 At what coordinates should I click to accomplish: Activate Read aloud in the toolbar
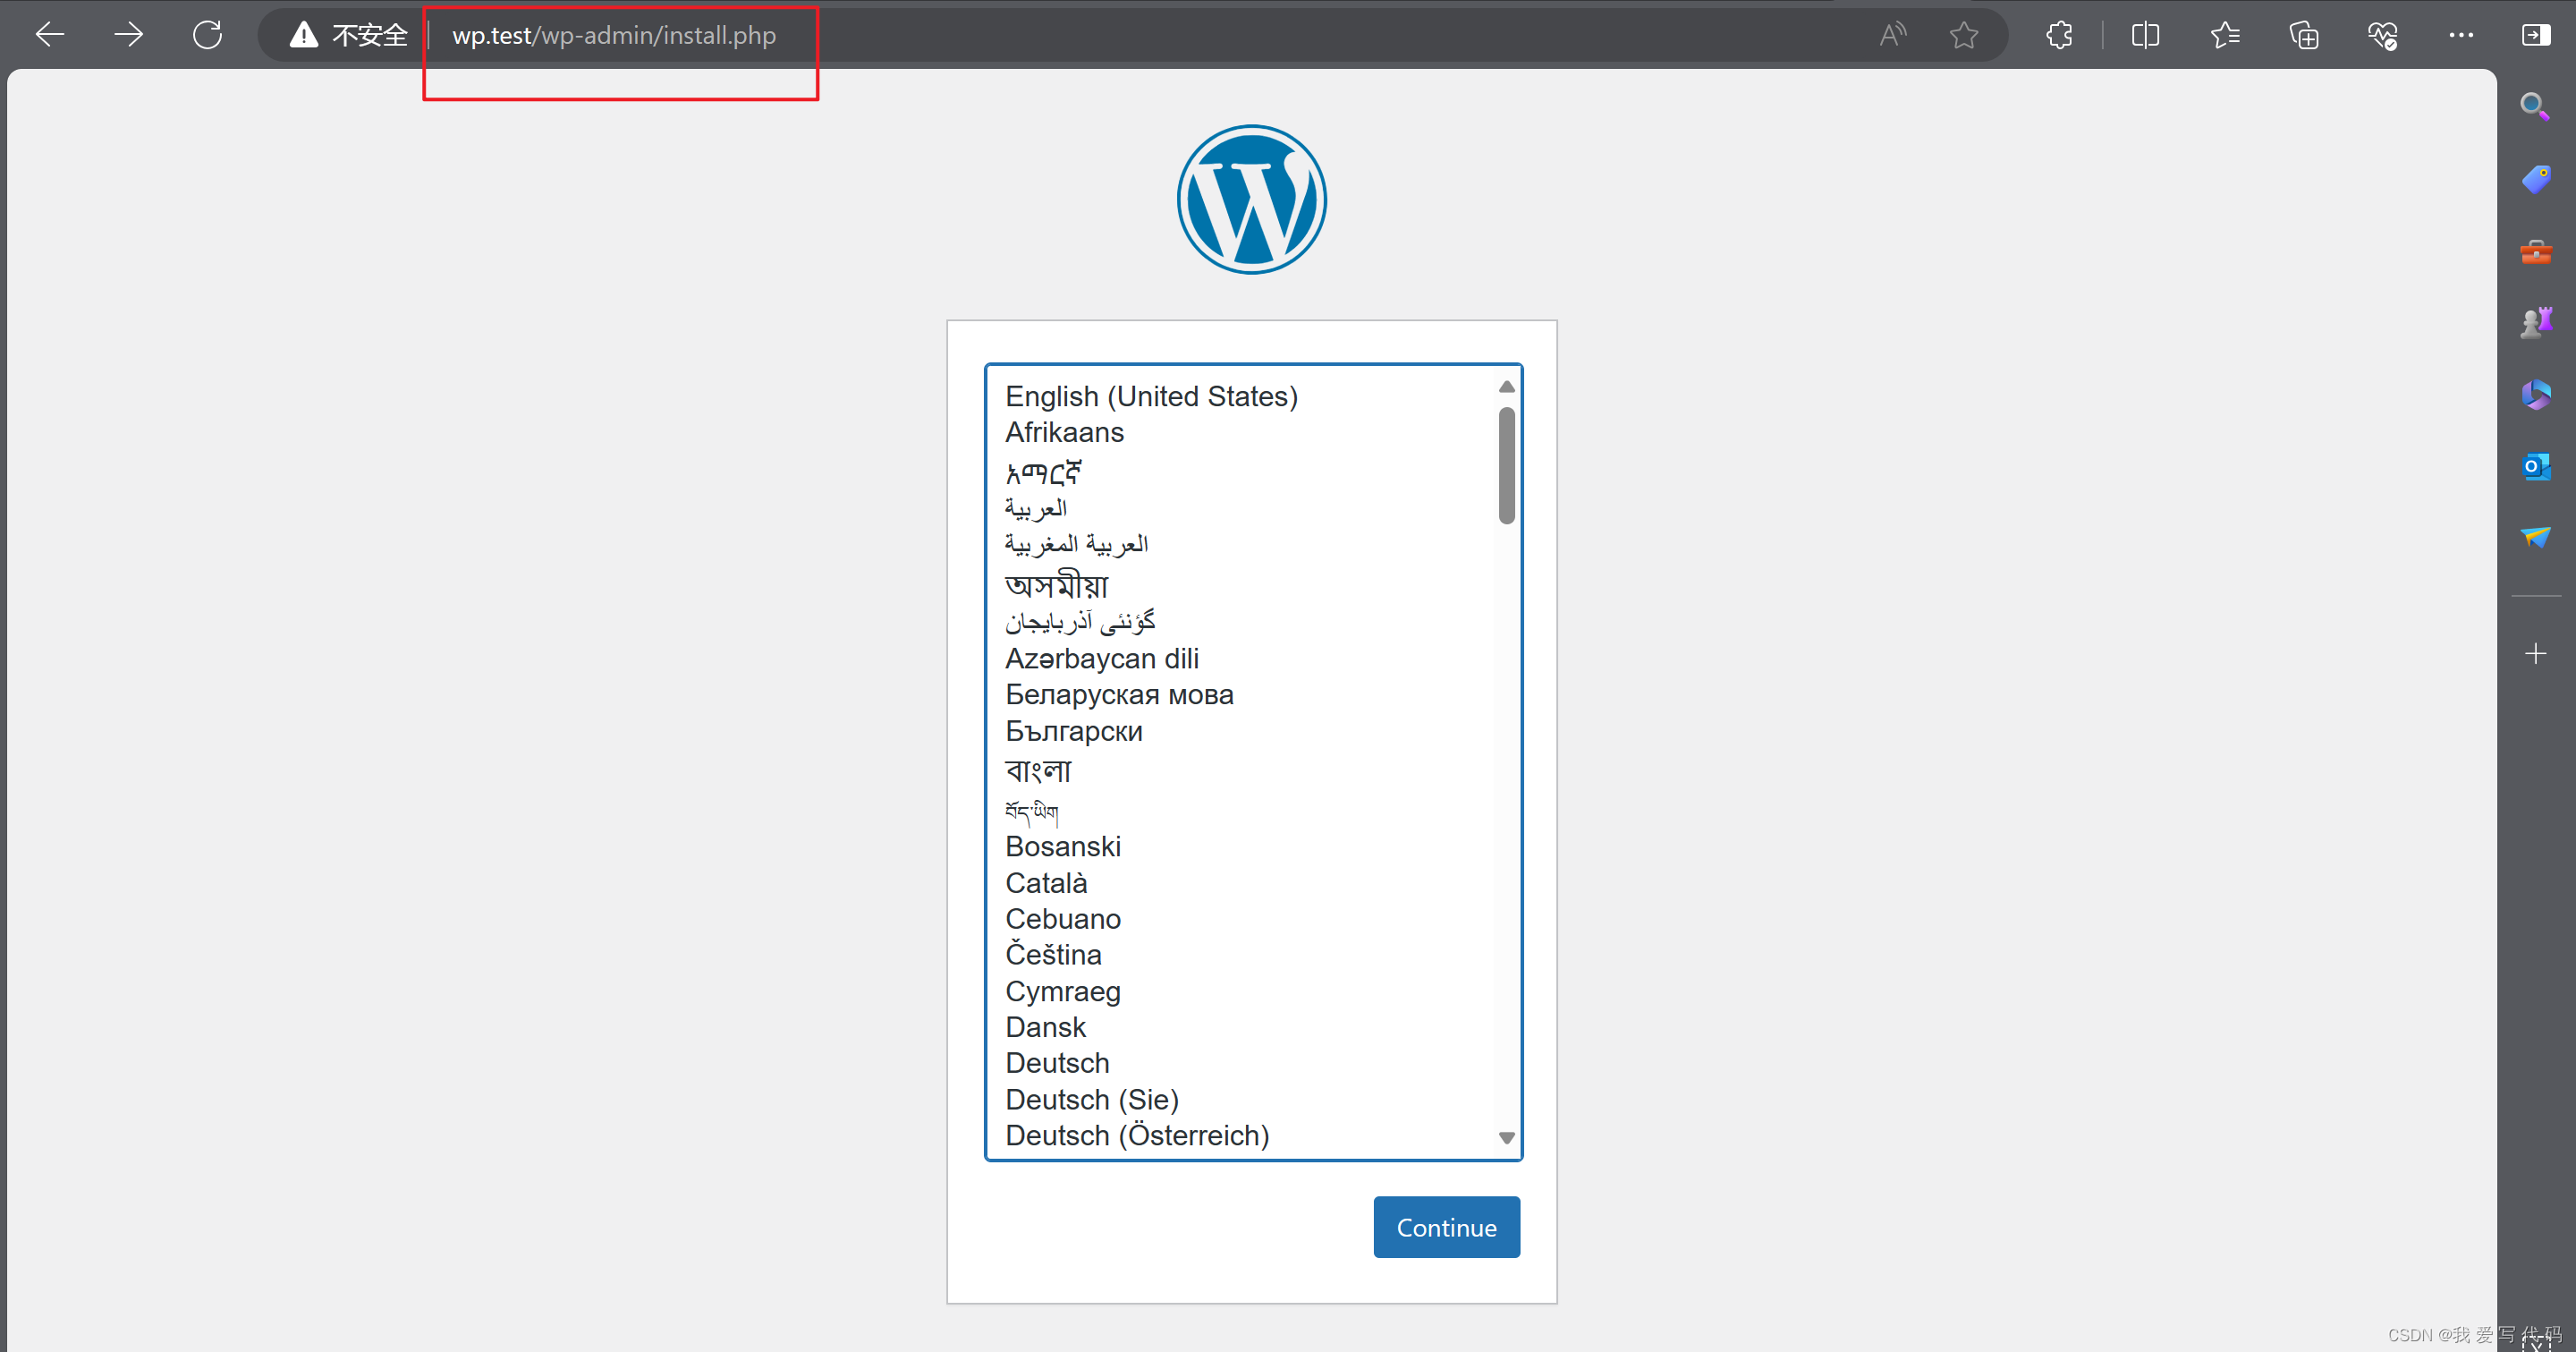(x=1893, y=34)
